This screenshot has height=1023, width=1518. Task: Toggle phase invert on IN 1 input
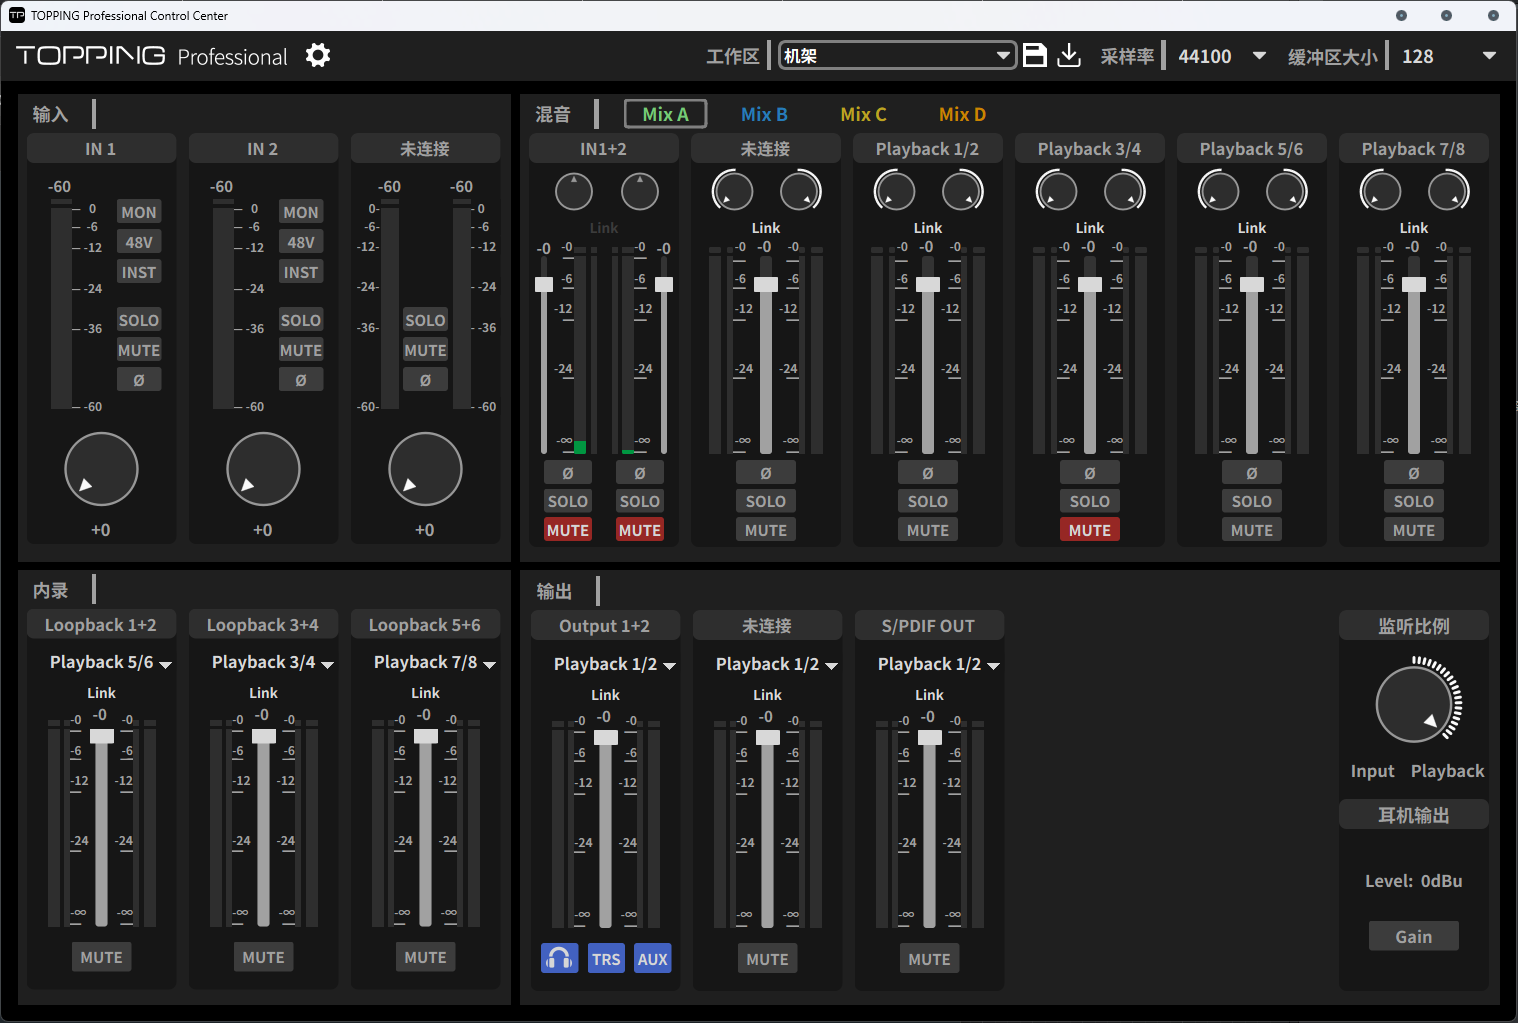139,380
